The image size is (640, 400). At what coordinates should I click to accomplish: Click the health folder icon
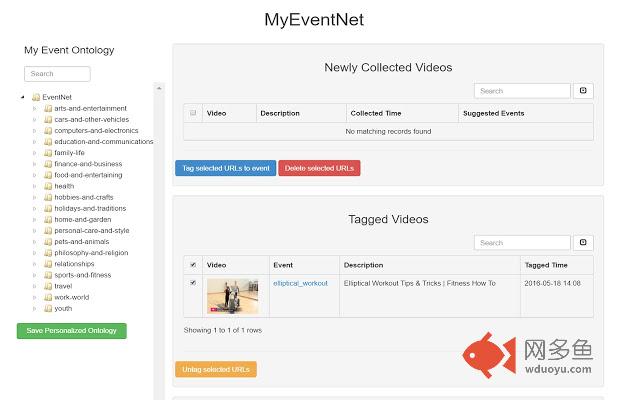pyautogui.click(x=48, y=186)
